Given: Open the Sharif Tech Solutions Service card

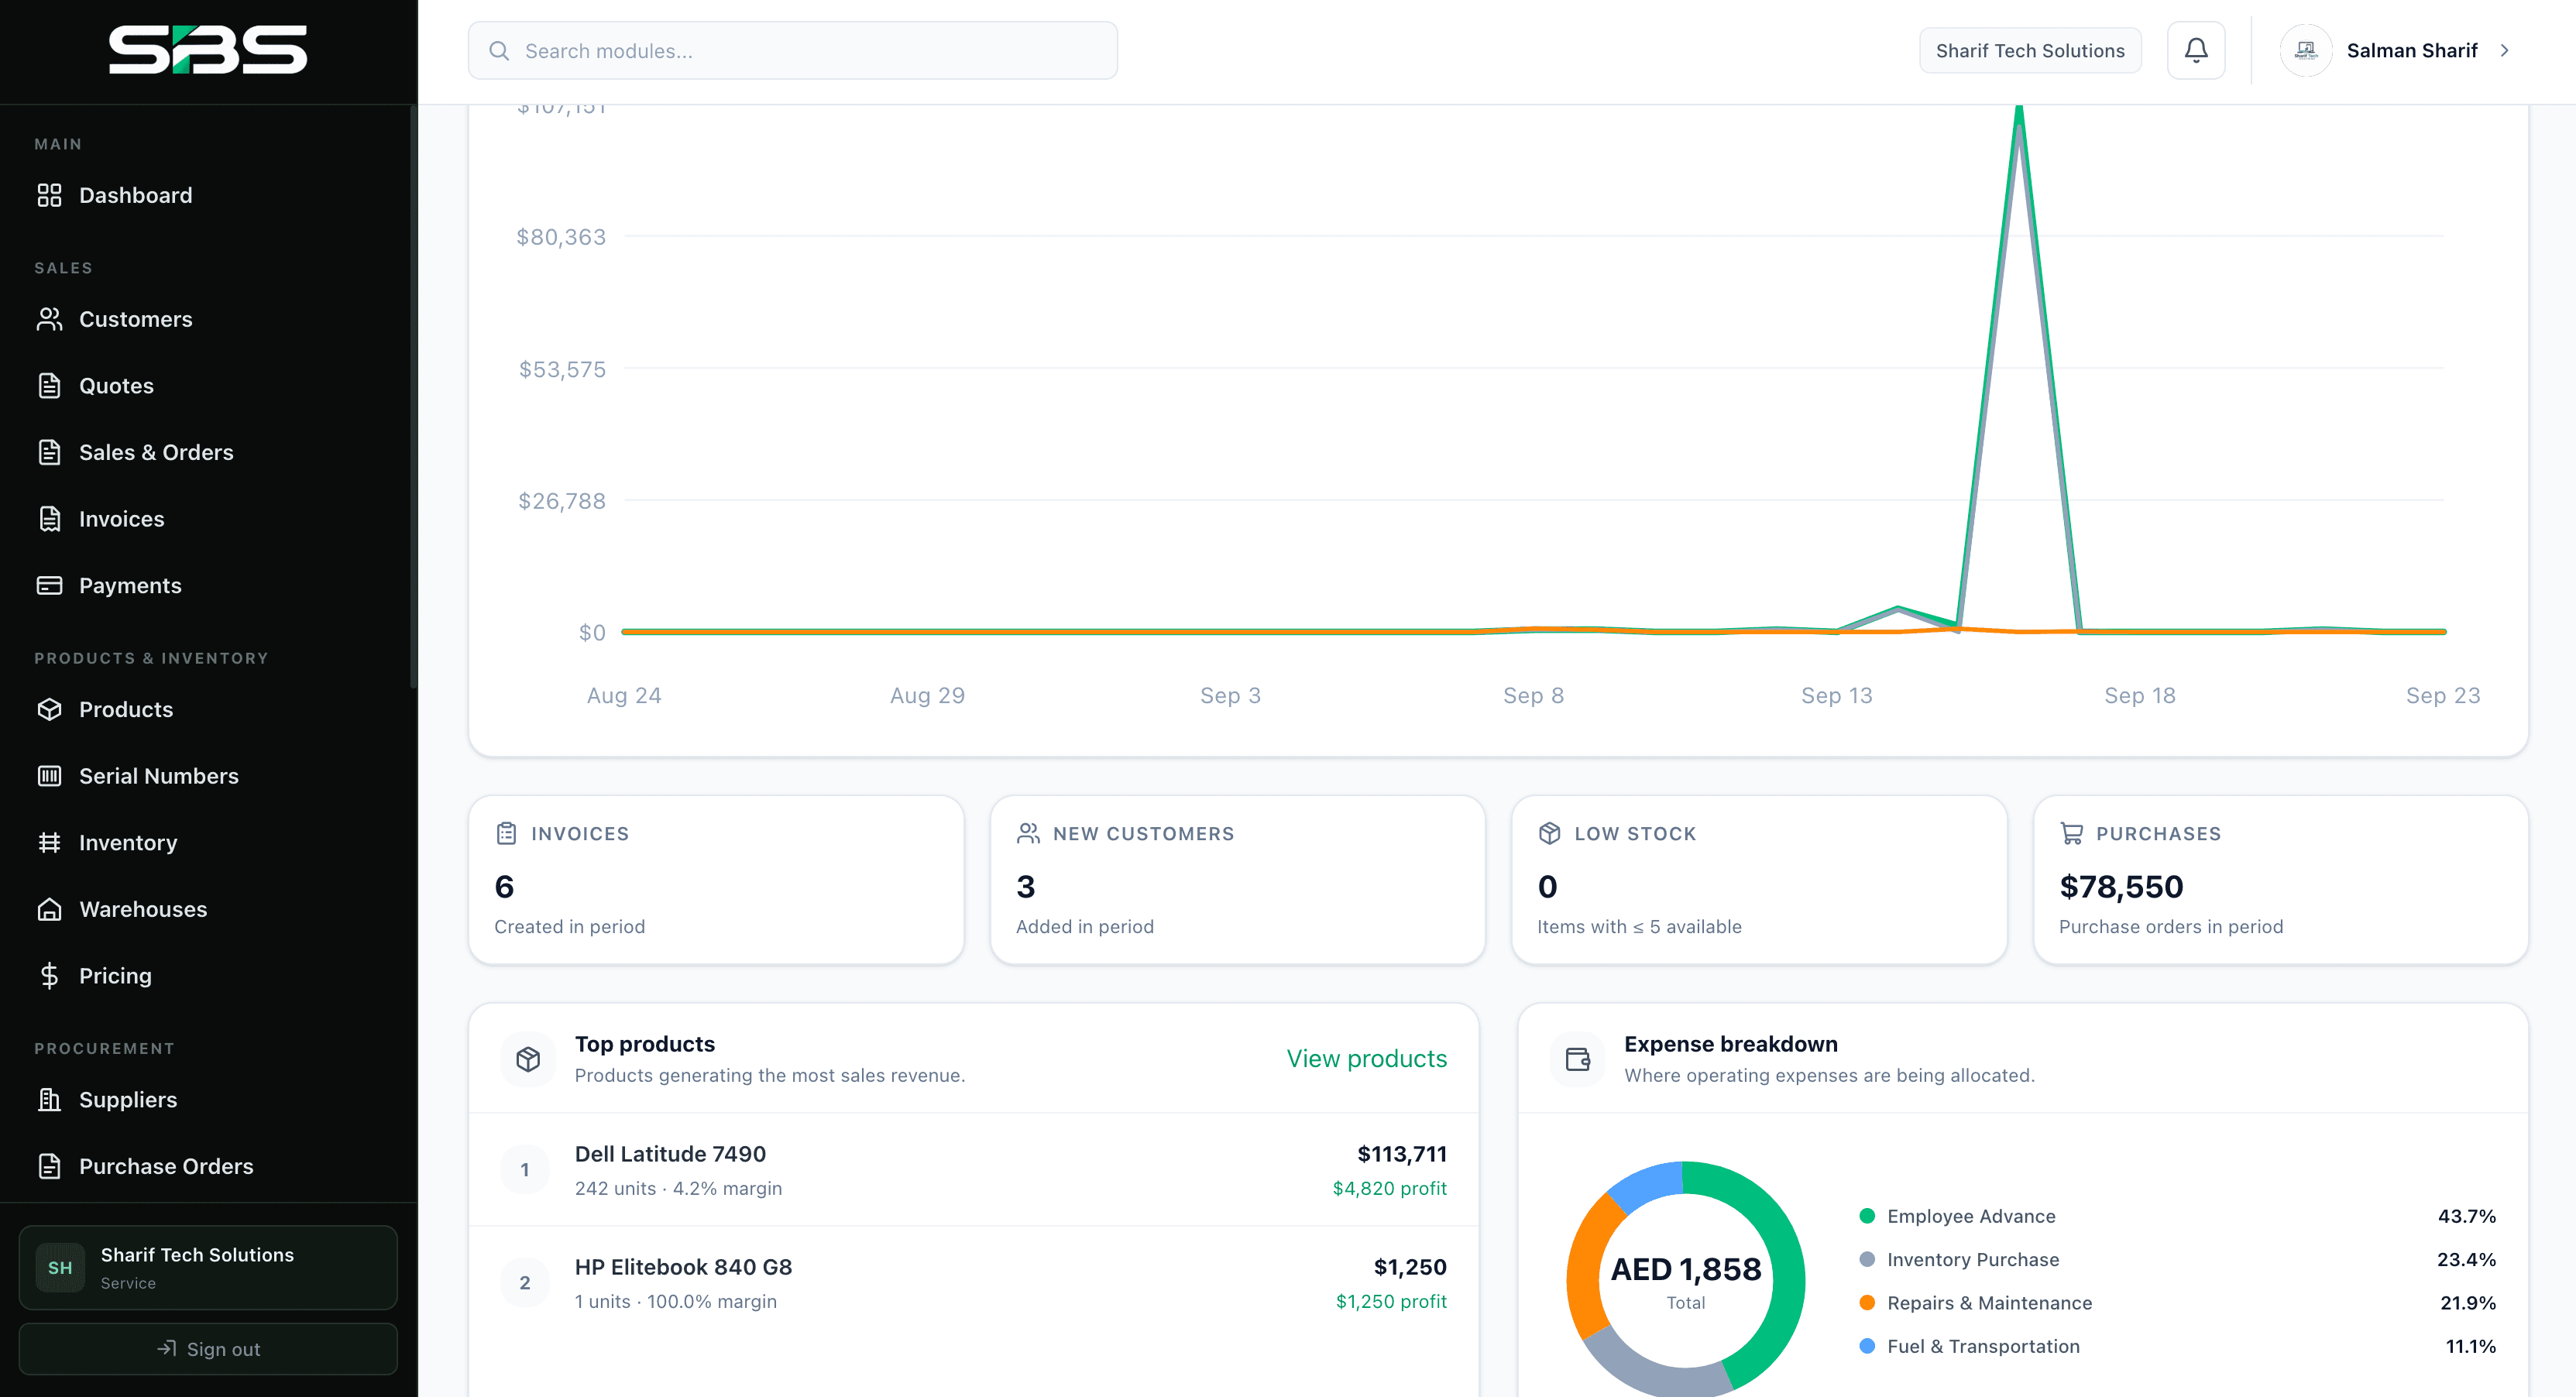Looking at the screenshot, I should point(208,1267).
